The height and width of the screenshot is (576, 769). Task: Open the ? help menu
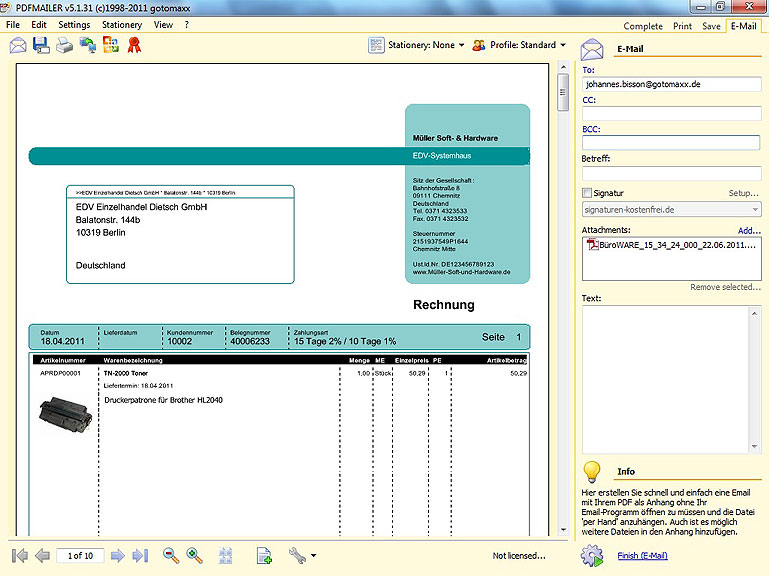tap(187, 25)
